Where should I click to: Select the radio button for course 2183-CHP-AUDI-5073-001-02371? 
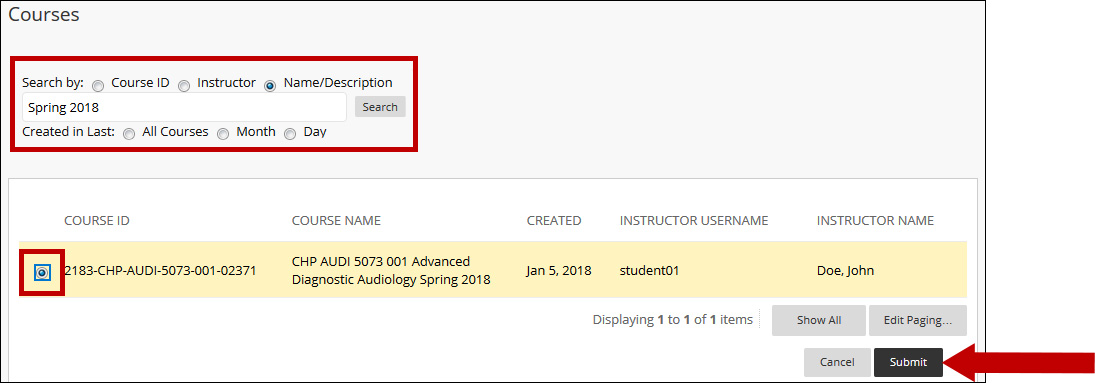tap(42, 273)
